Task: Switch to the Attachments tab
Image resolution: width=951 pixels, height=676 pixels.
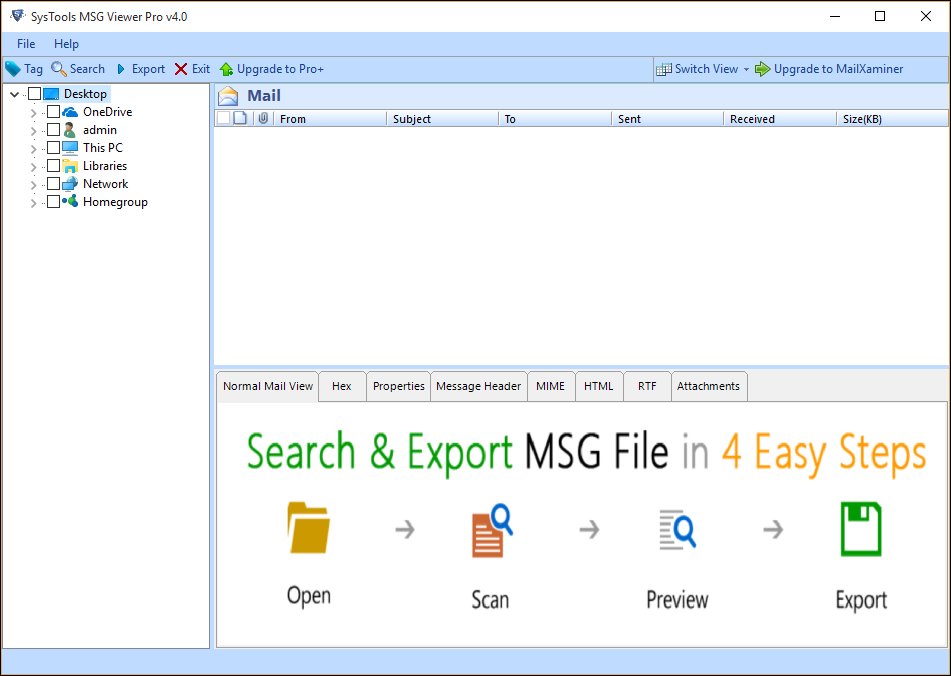Action: pyautogui.click(x=709, y=386)
